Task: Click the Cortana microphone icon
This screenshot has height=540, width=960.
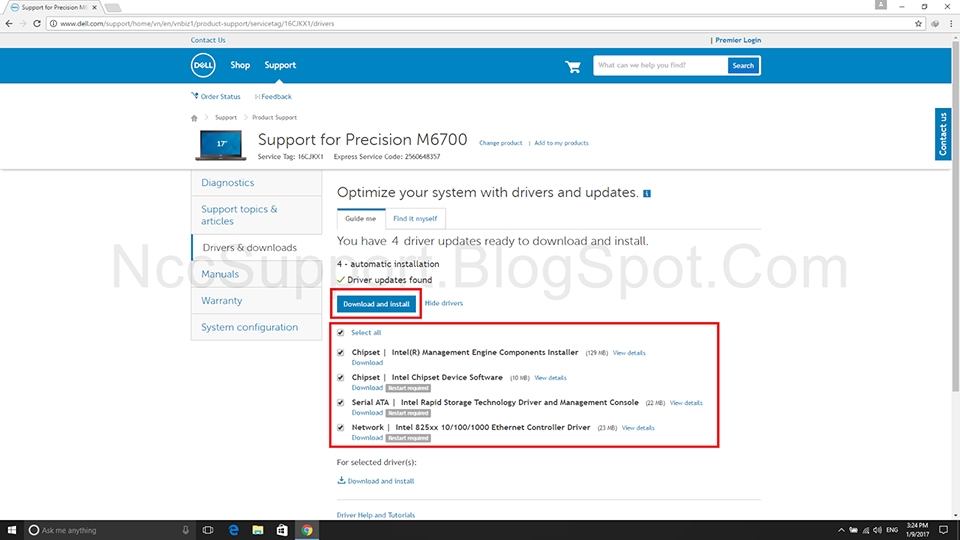Action: point(186,530)
